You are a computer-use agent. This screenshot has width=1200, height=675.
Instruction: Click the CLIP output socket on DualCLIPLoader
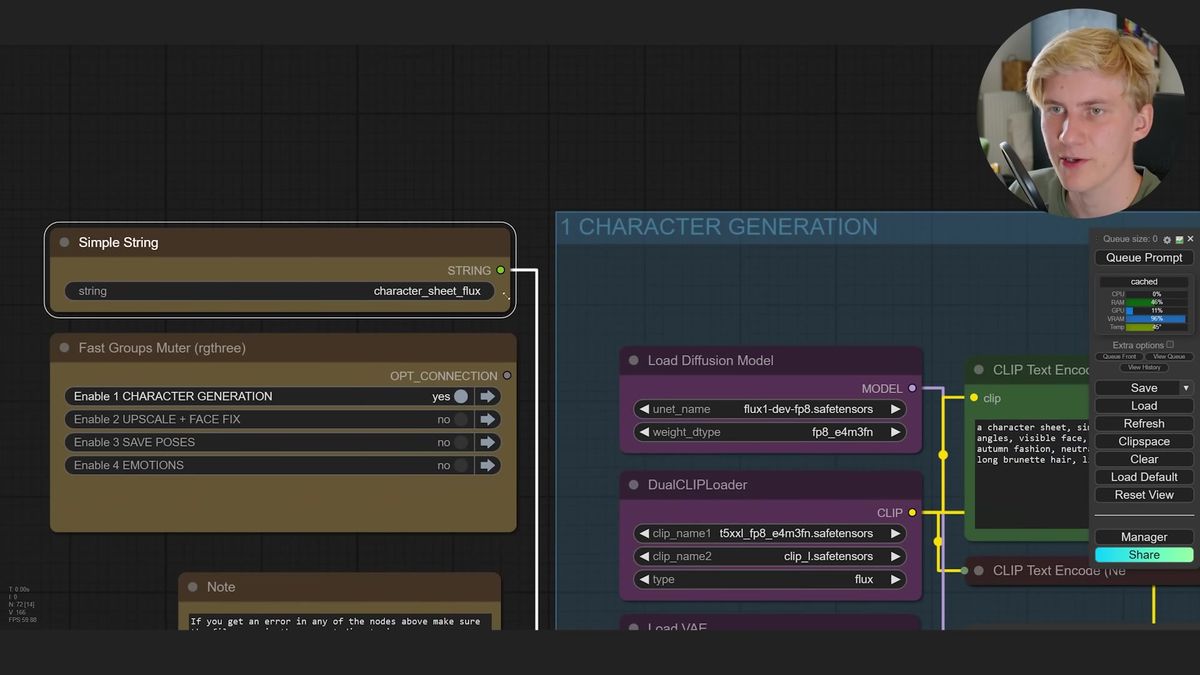[x=912, y=512]
